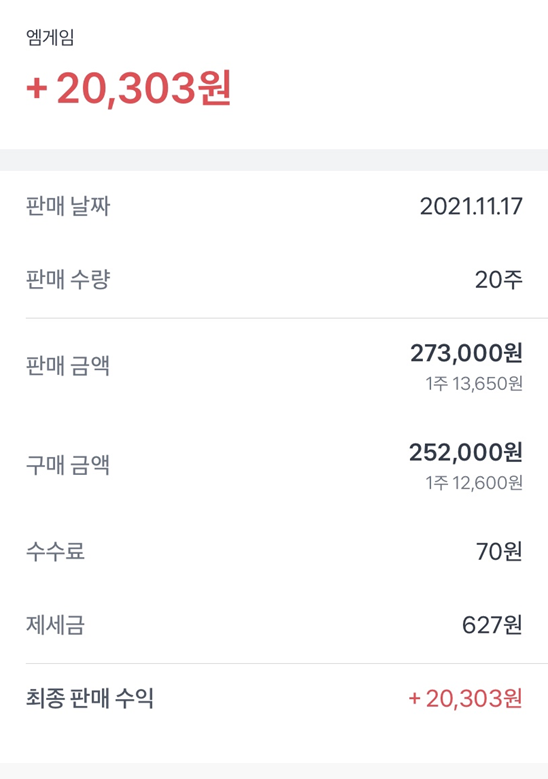548x779 pixels.
Task: Tap the 제세금 label
Action: pyautogui.click(x=55, y=625)
